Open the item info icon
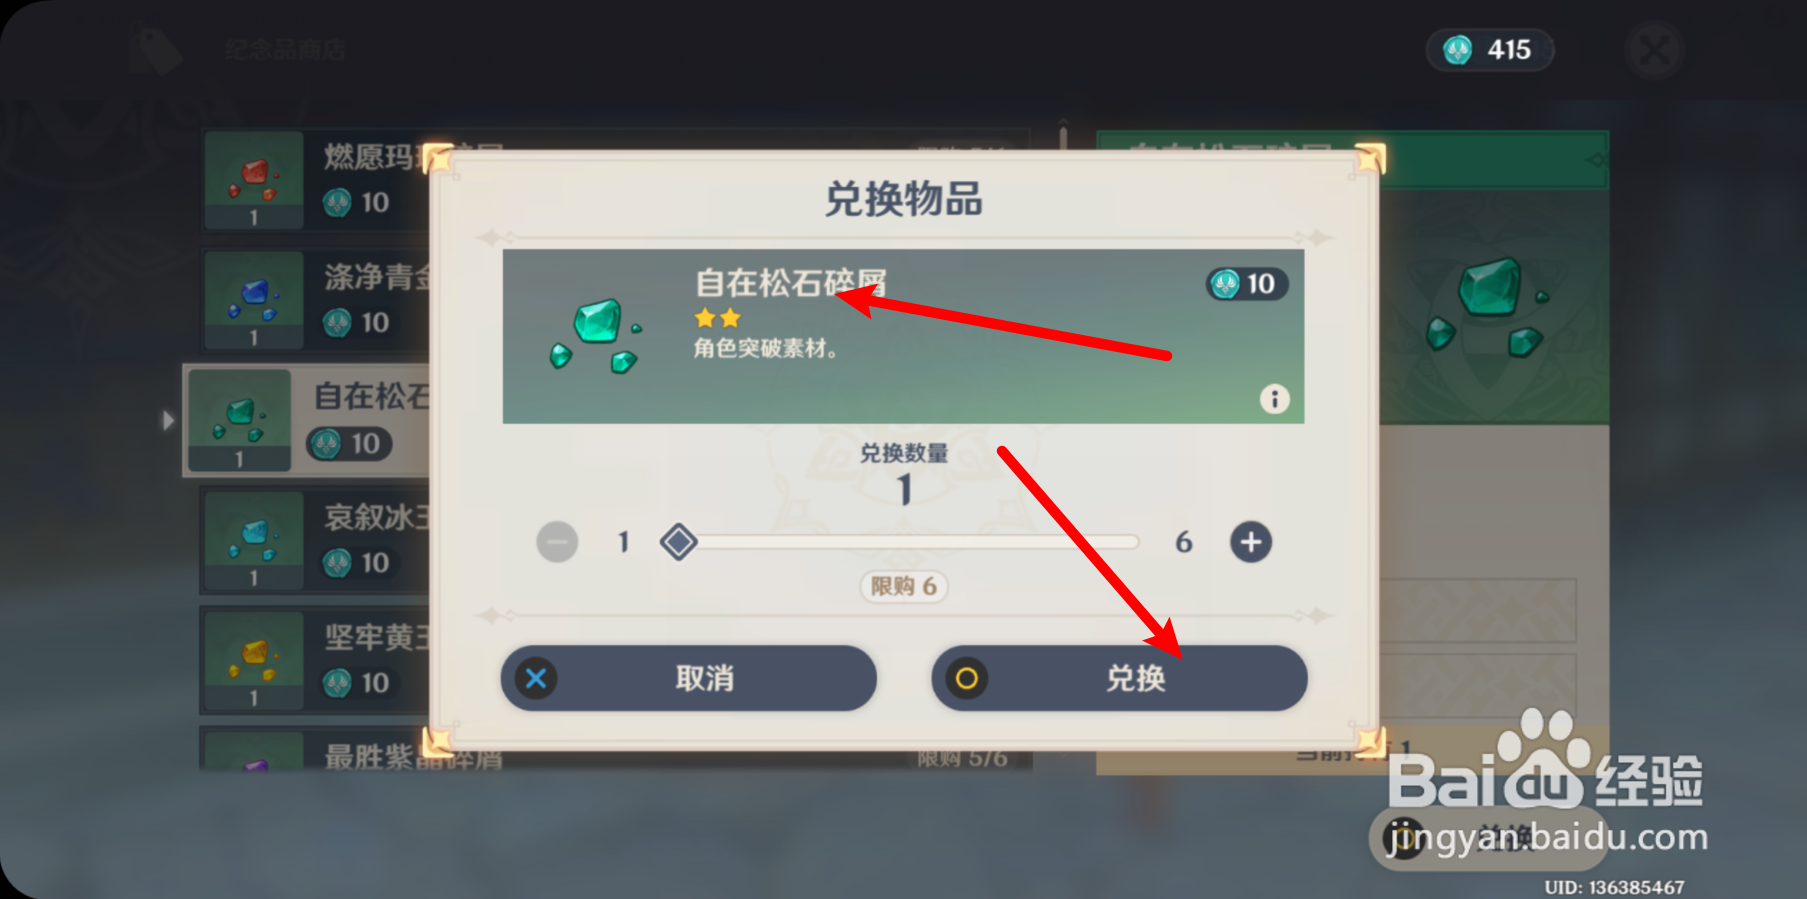The height and width of the screenshot is (899, 1807). pyautogui.click(x=1274, y=399)
